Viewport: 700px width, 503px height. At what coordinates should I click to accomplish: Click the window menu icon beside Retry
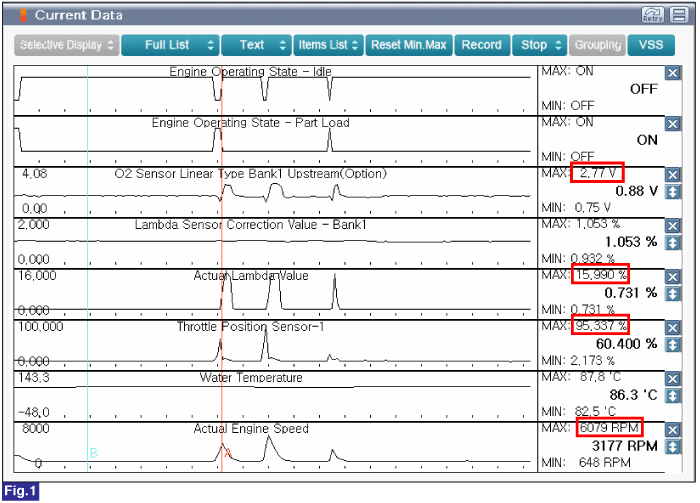[x=679, y=15]
